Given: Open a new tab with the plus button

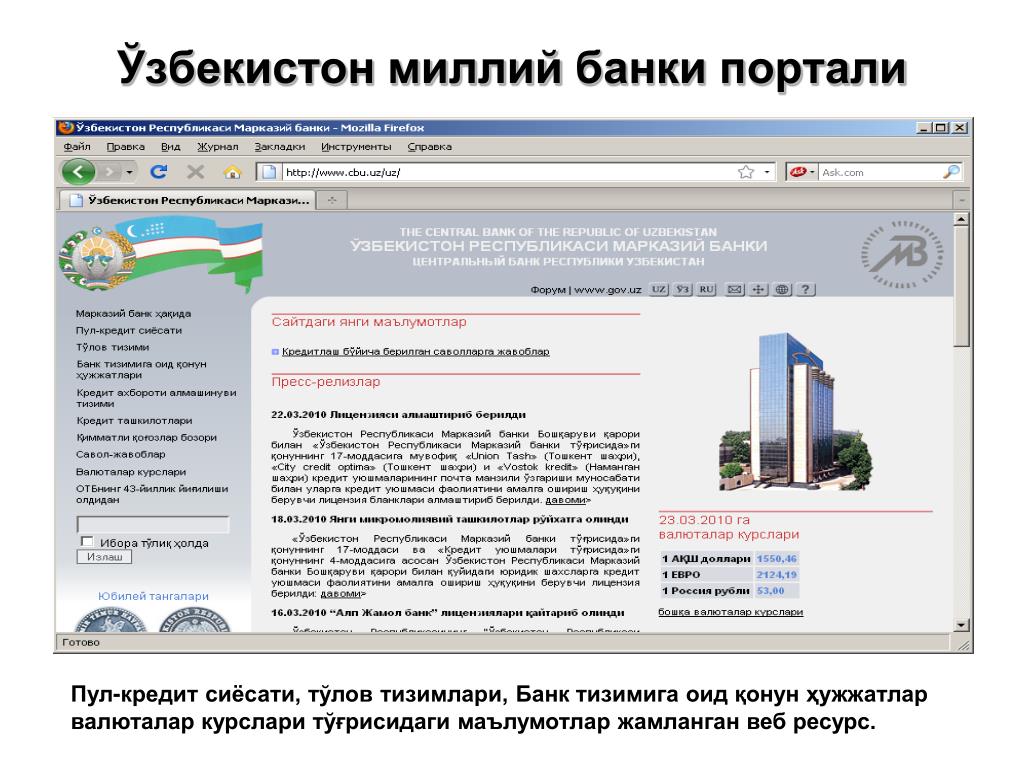Looking at the screenshot, I should 332,200.
